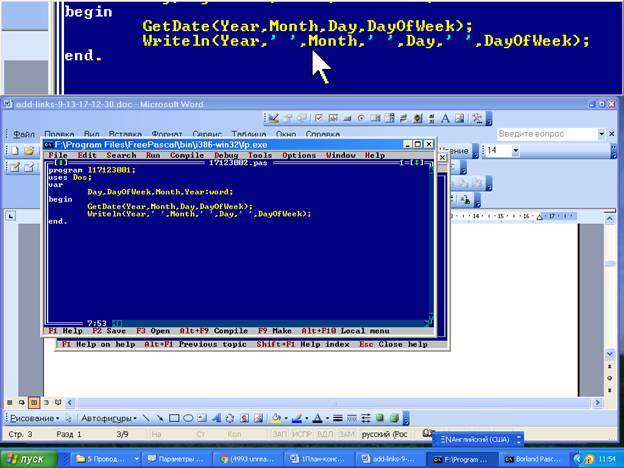Select the Oval drawing tool
Screen dimensions: 624x468
[188, 418]
